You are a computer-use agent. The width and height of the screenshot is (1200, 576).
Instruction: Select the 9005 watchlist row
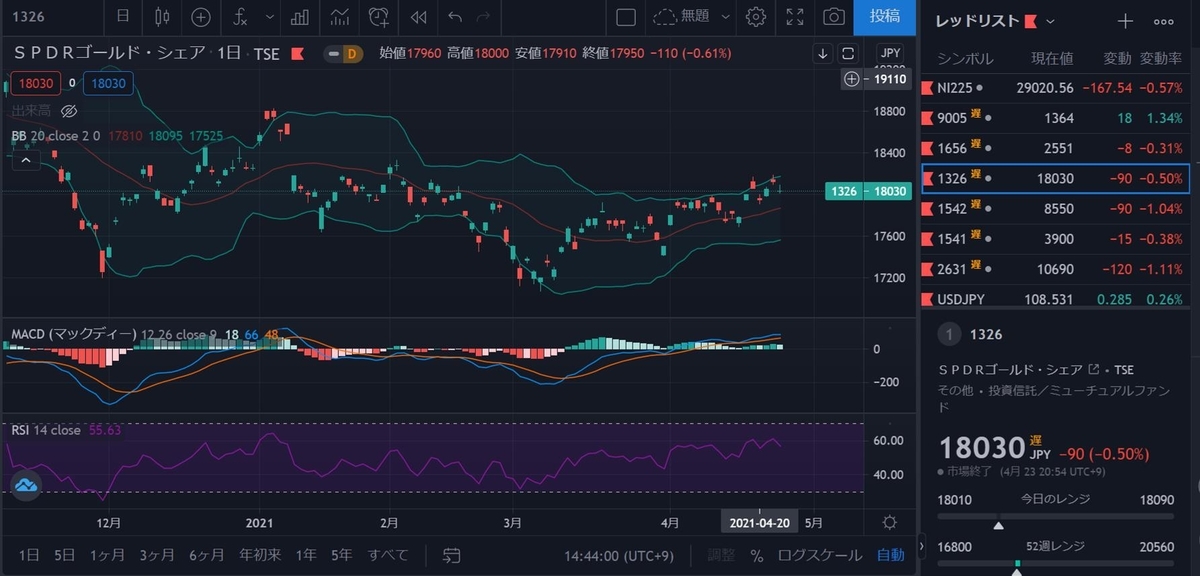pos(1055,118)
